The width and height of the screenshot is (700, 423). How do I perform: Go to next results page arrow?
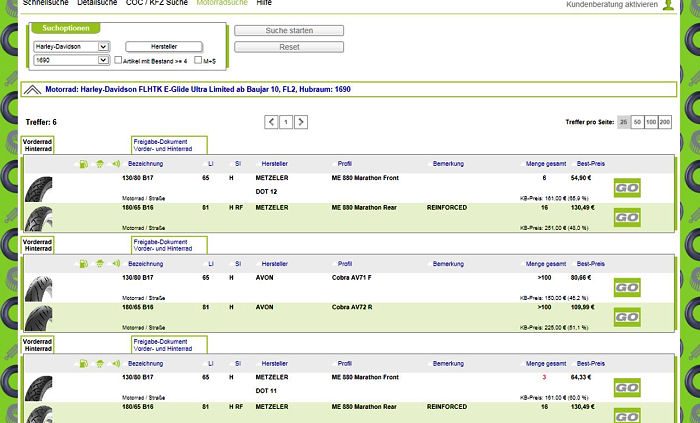pos(301,122)
